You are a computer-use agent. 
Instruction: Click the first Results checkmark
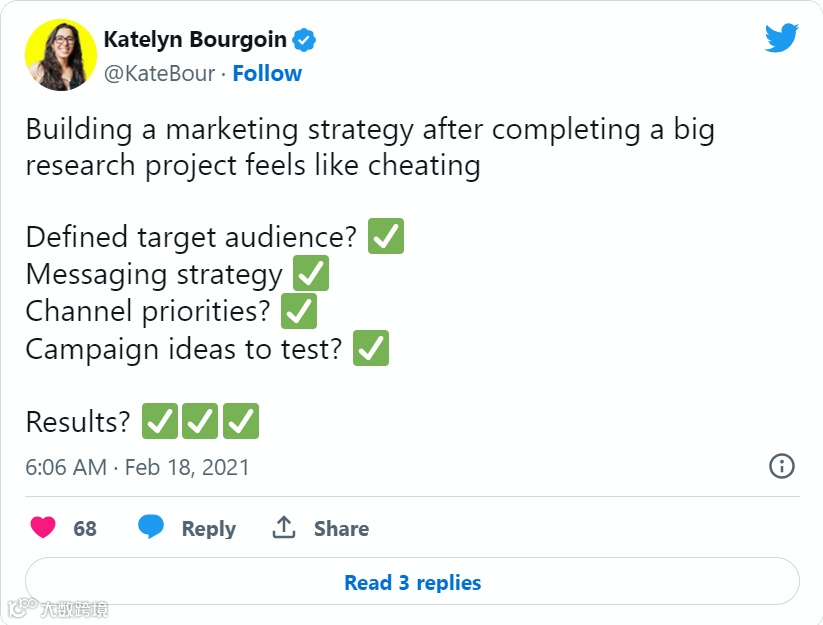coord(160,421)
